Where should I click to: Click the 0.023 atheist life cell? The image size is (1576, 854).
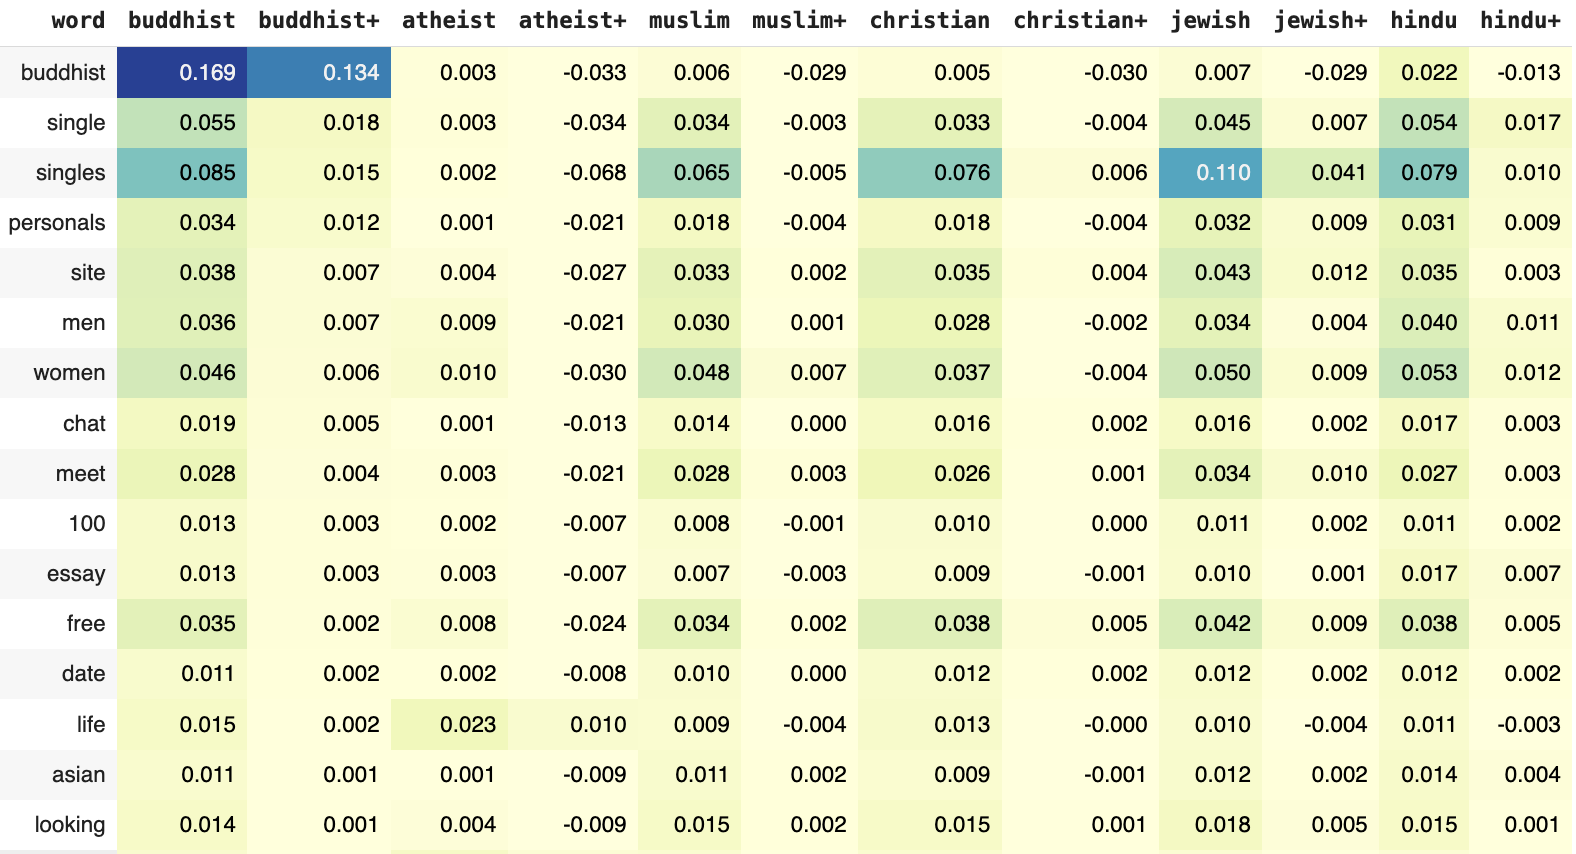click(449, 724)
